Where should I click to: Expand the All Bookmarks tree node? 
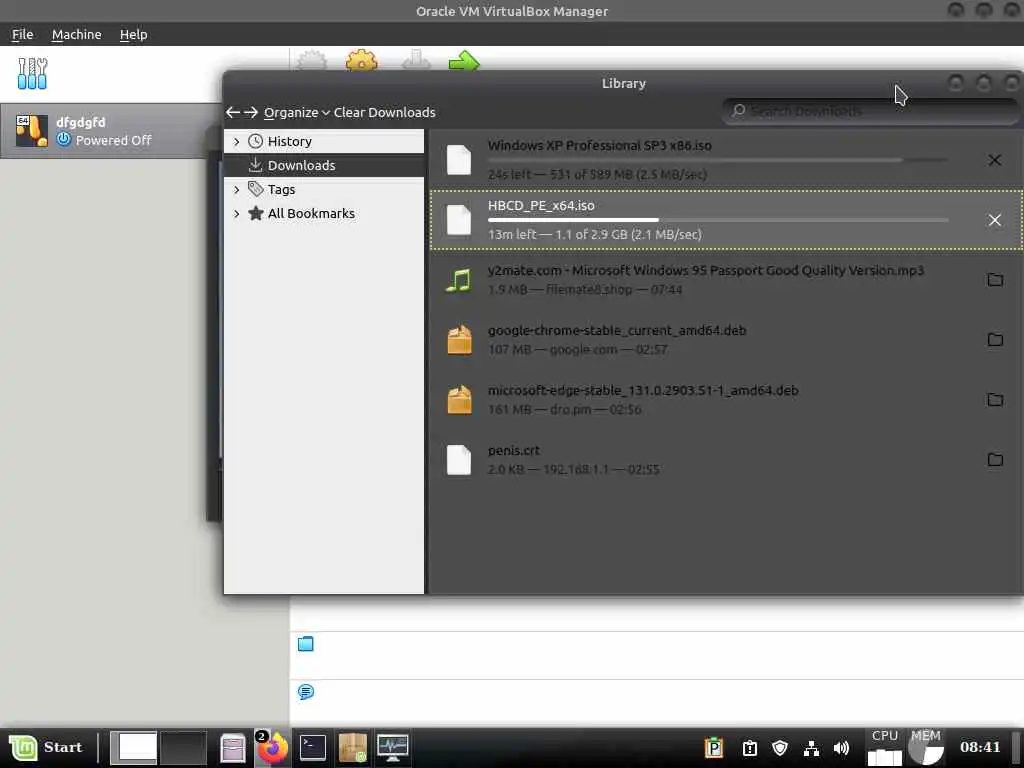coord(236,214)
